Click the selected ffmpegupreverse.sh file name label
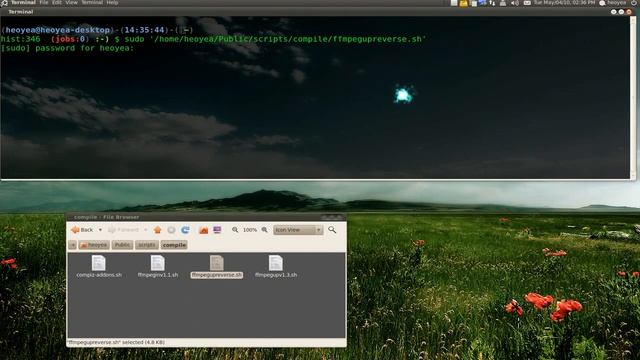The height and width of the screenshot is (360, 640). 217,275
